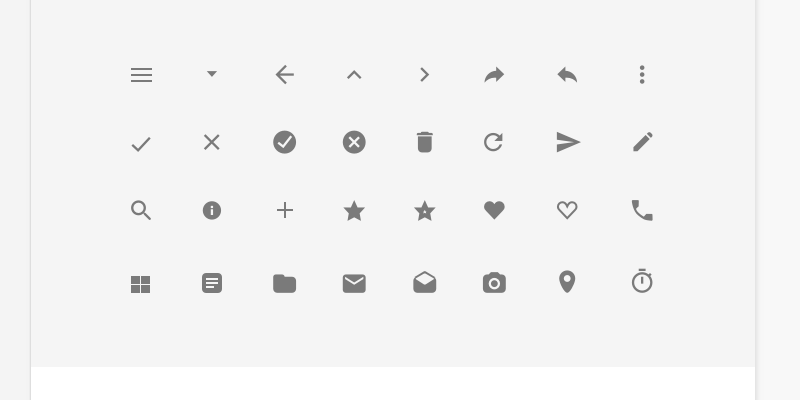Click the solid filled star icon
This screenshot has height=400, width=800.
[x=354, y=210]
